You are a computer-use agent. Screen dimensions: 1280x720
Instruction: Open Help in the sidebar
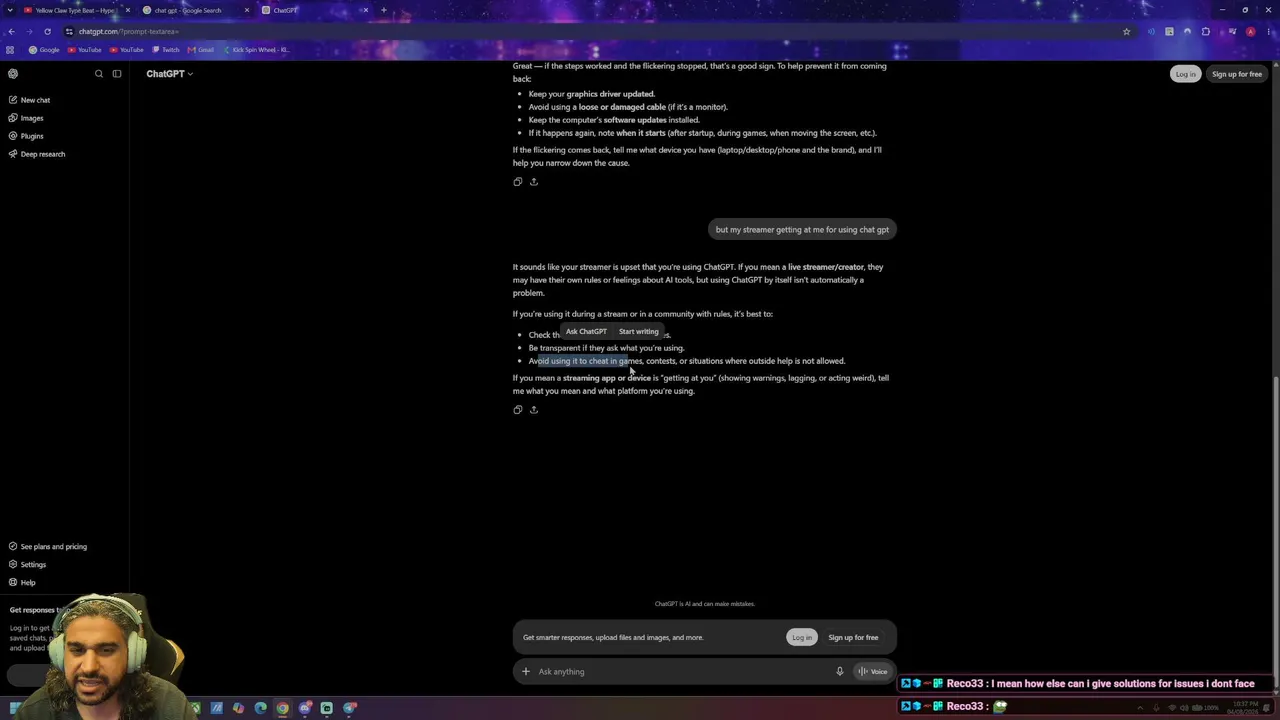pos(23,583)
